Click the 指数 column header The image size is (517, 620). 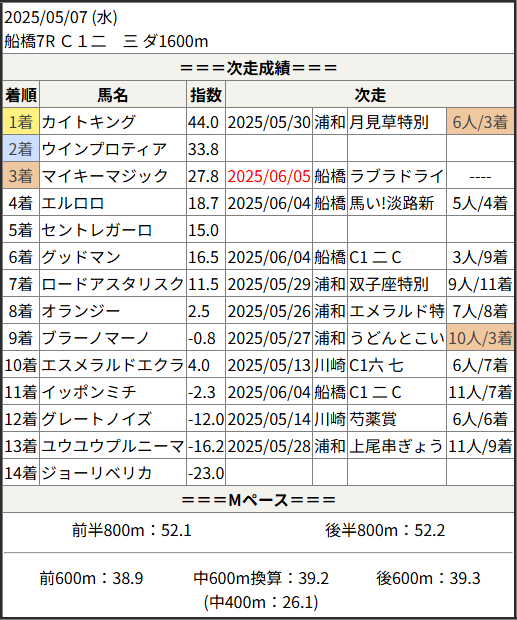pos(206,95)
